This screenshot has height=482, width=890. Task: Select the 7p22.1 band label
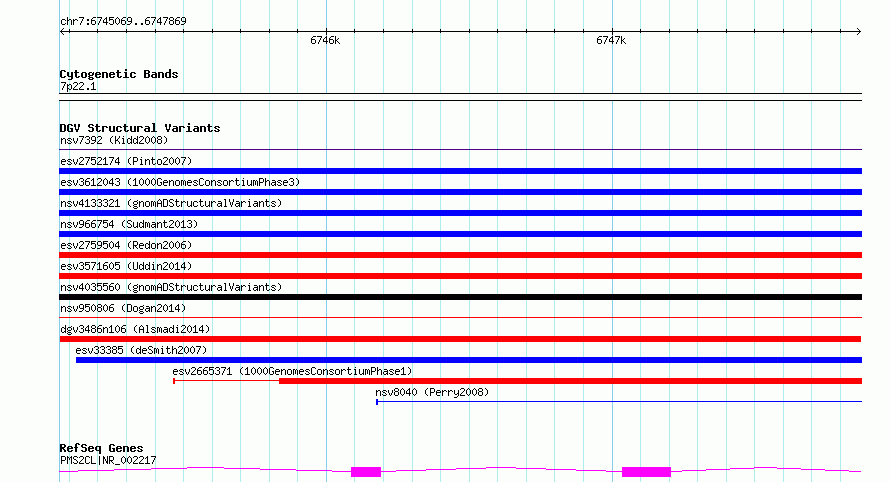coord(78,86)
